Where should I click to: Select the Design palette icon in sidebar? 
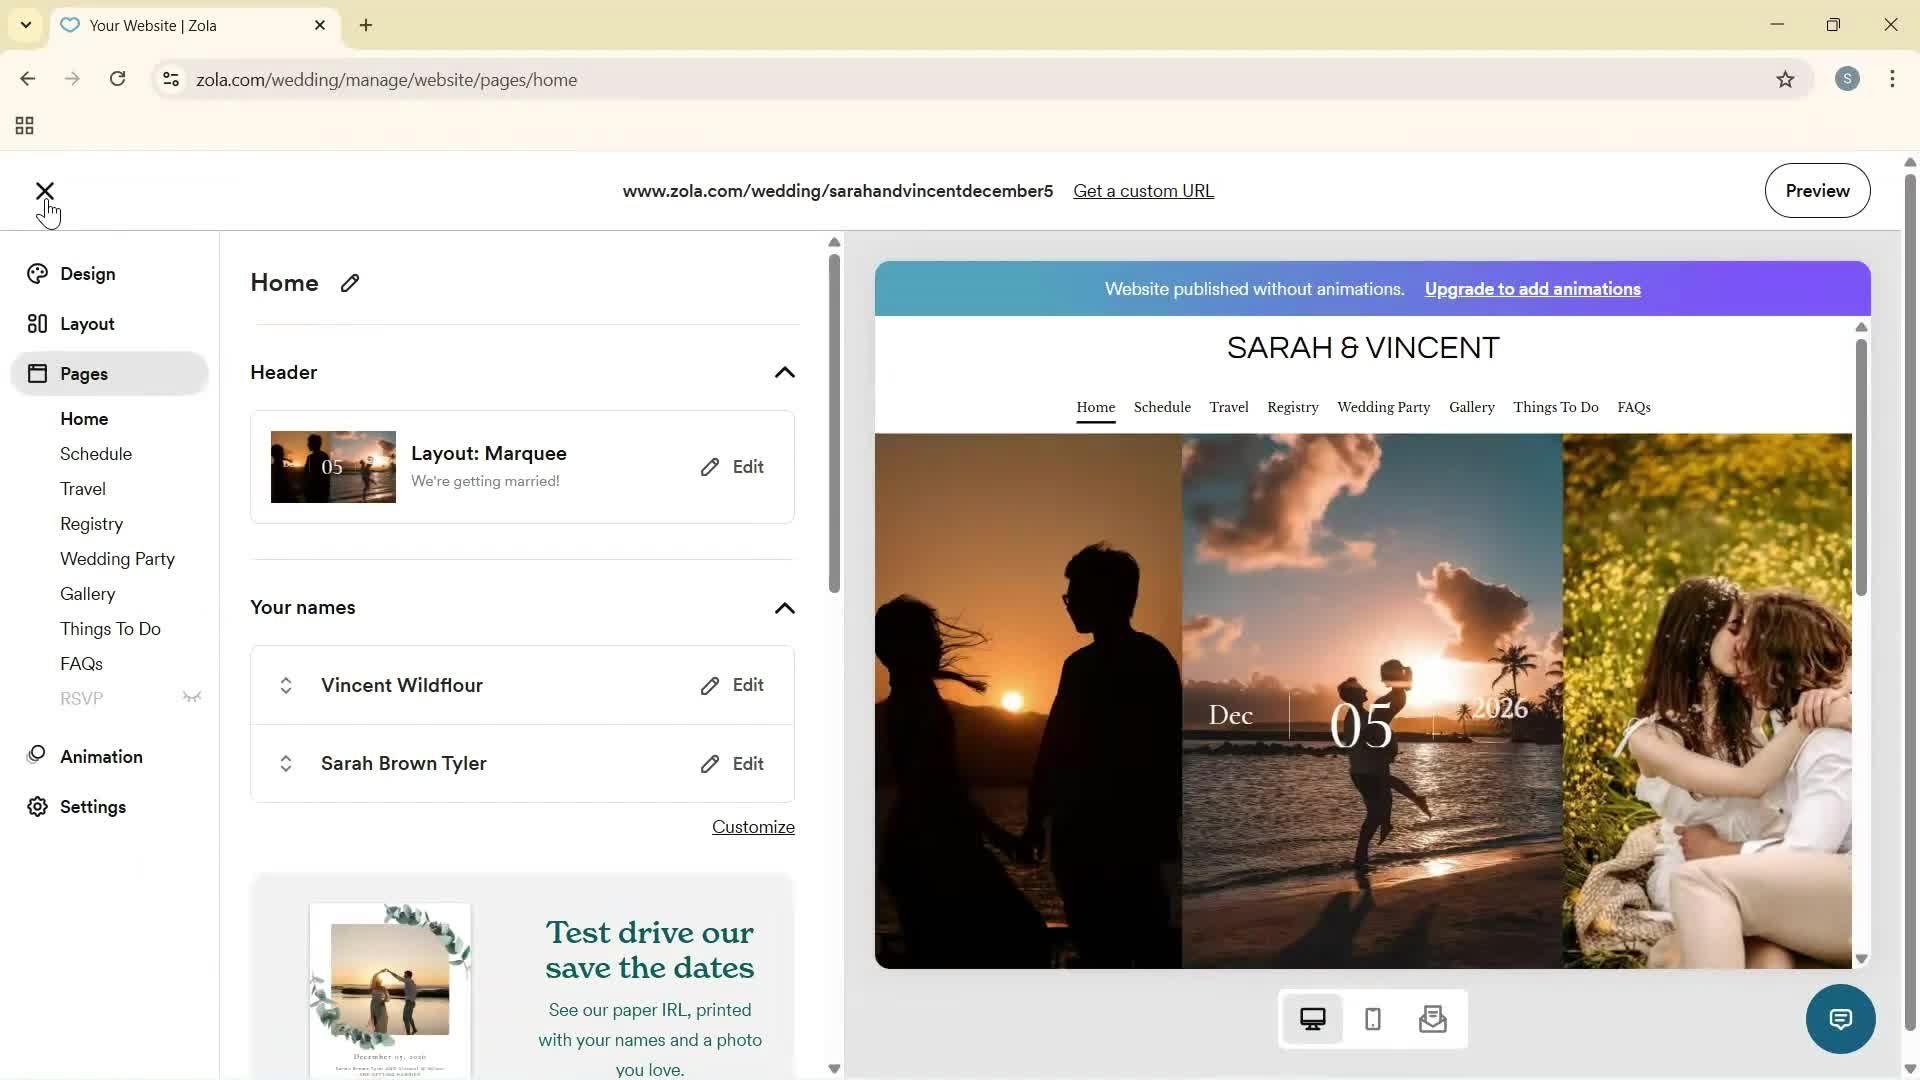pos(37,273)
